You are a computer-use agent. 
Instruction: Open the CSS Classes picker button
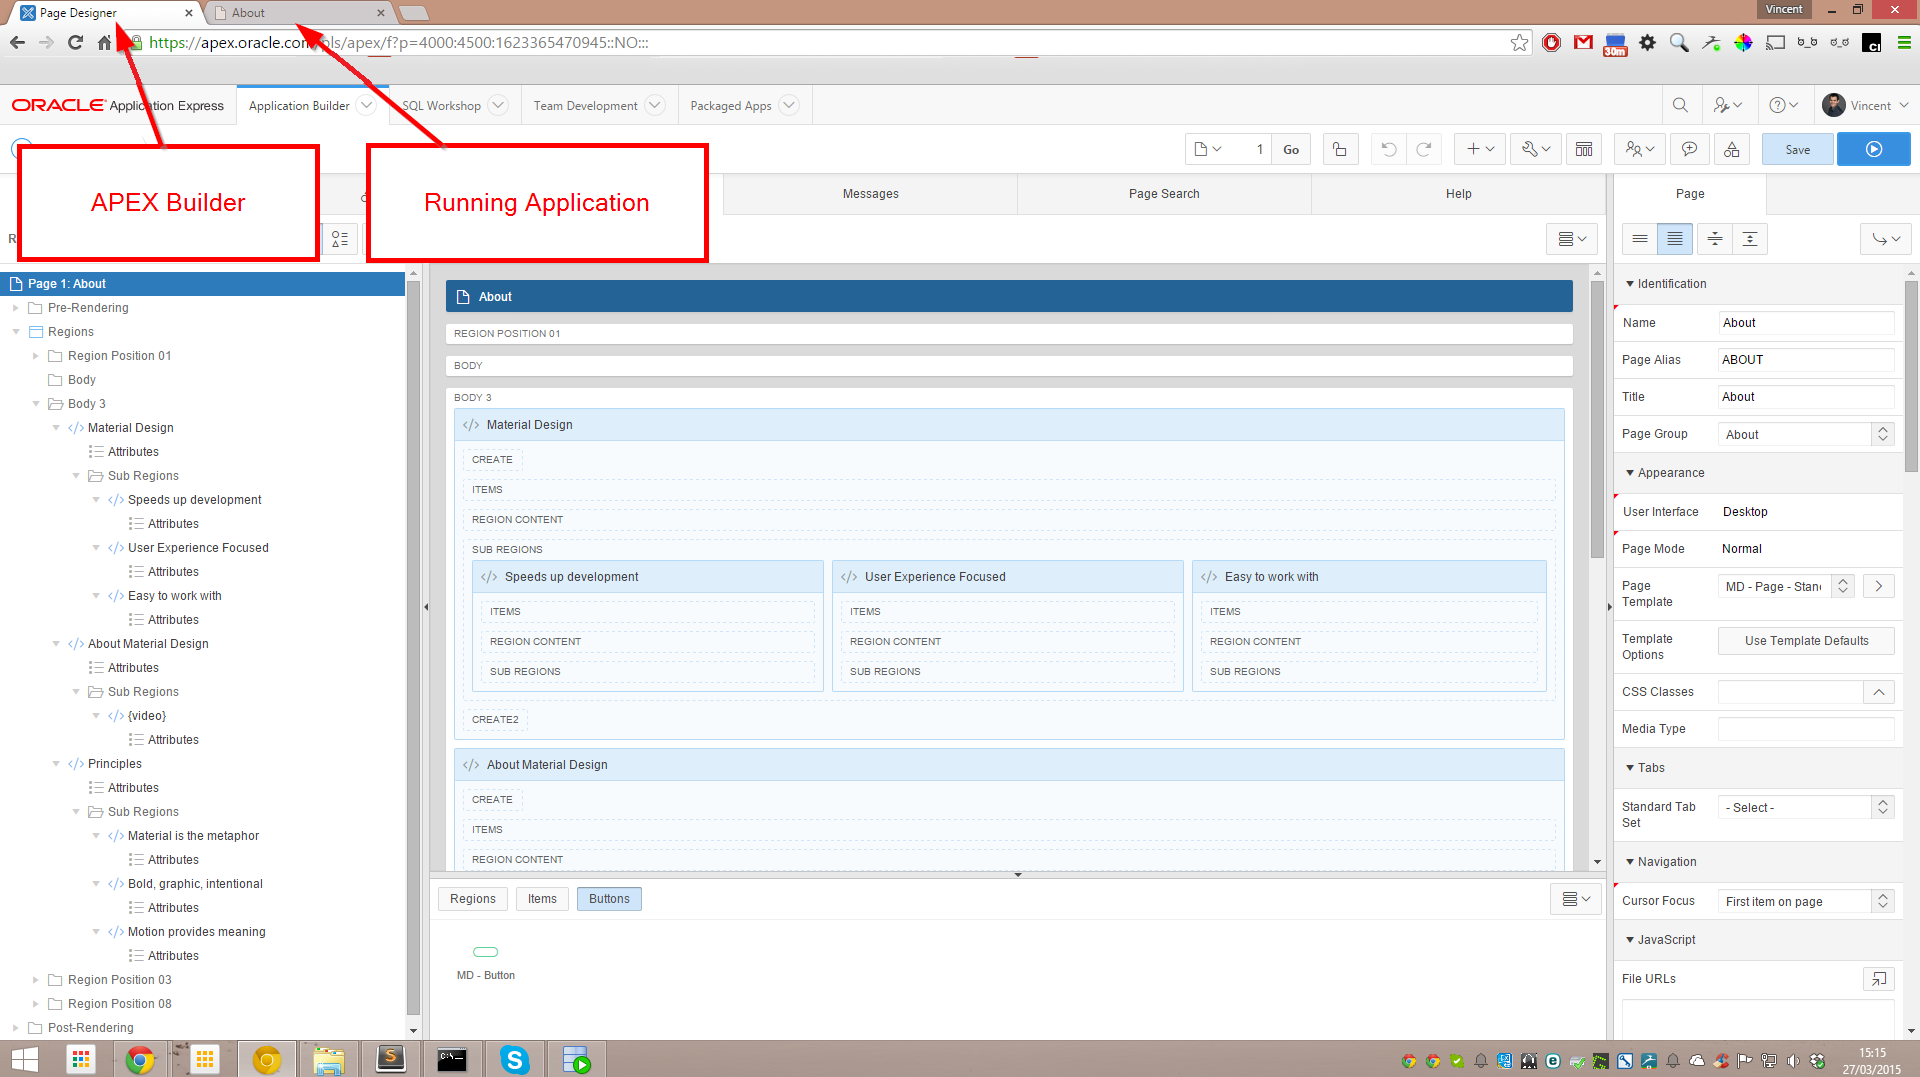coord(1879,692)
